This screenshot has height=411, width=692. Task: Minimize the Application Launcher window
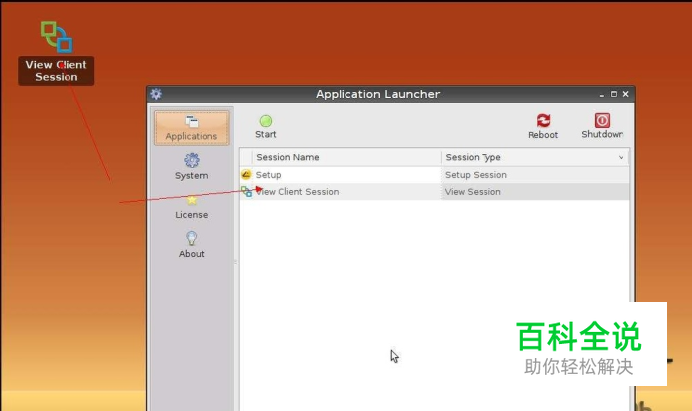[x=602, y=94]
